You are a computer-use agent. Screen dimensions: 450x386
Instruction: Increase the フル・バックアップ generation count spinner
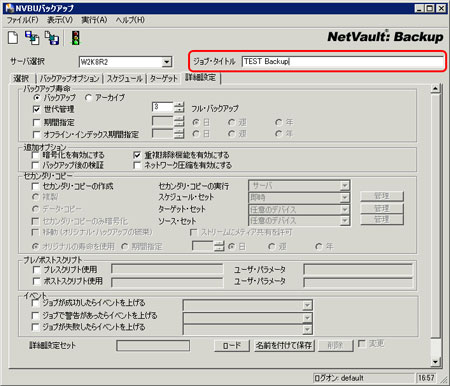click(179, 105)
